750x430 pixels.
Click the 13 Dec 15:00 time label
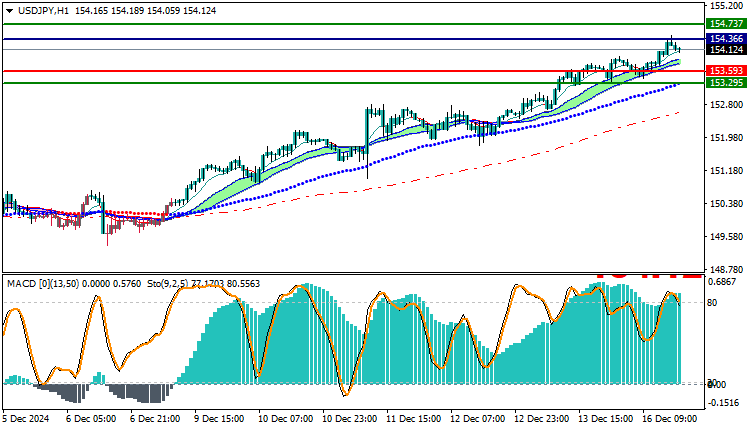[x=606, y=419]
